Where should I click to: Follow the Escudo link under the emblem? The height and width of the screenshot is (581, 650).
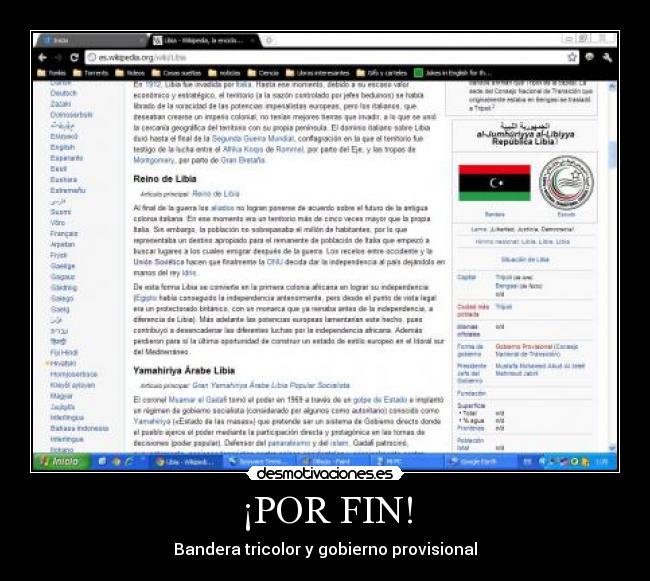(x=566, y=214)
